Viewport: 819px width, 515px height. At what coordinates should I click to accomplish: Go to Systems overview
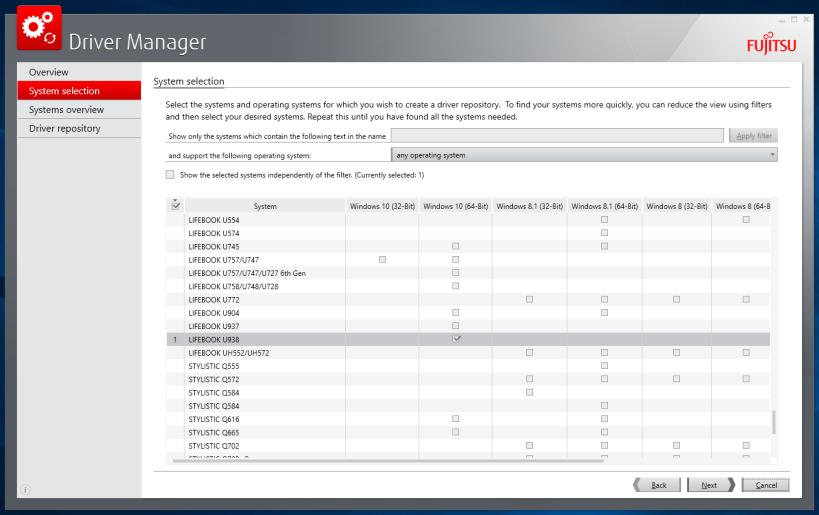click(79, 110)
